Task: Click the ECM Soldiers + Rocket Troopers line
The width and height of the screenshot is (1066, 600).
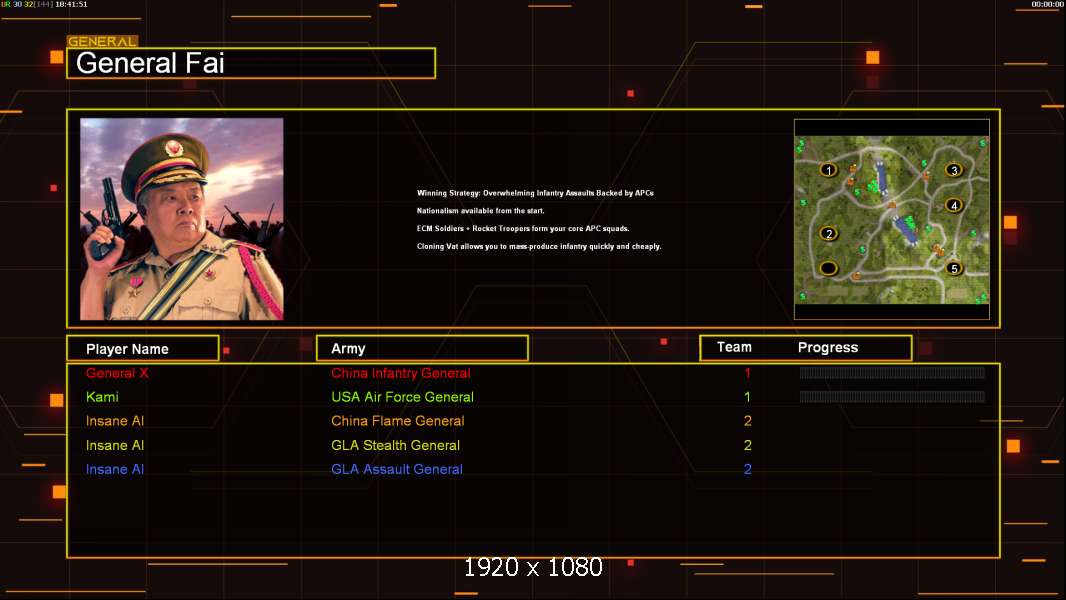Action: coord(523,228)
